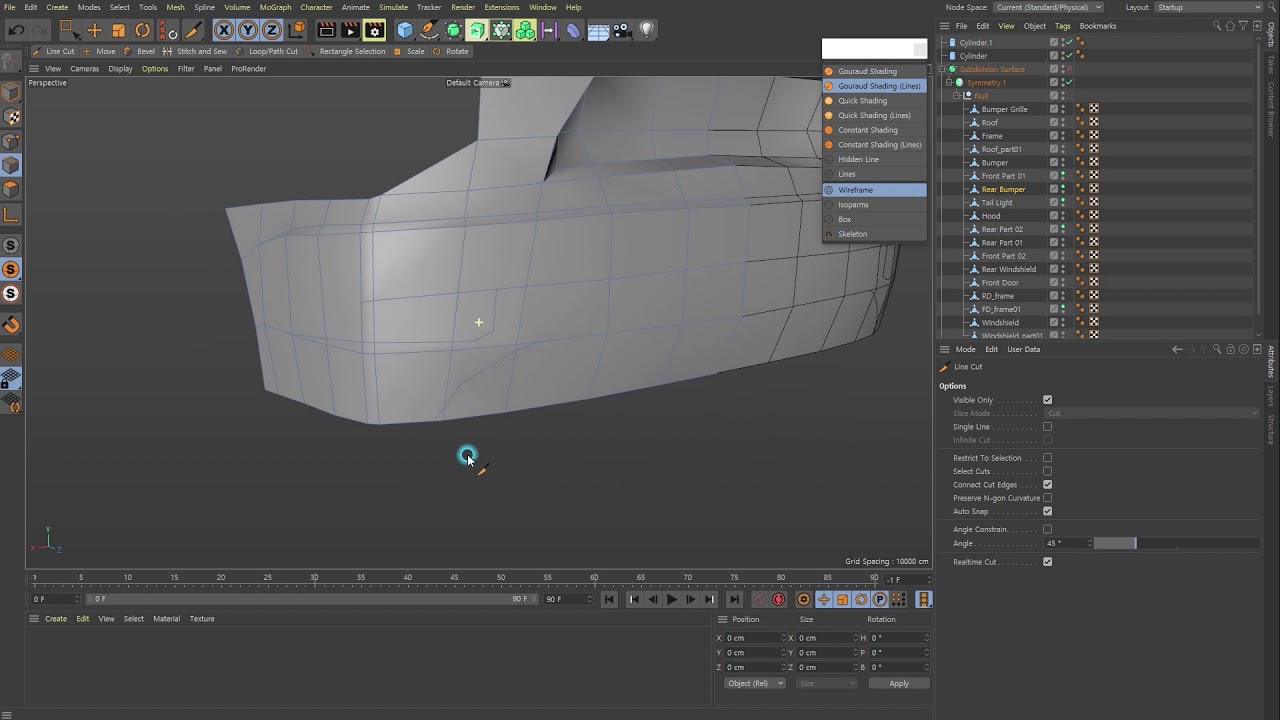Click the Knife line cut icon in top toolbar
Image resolution: width=1280 pixels, height=720 pixels.
194,30
